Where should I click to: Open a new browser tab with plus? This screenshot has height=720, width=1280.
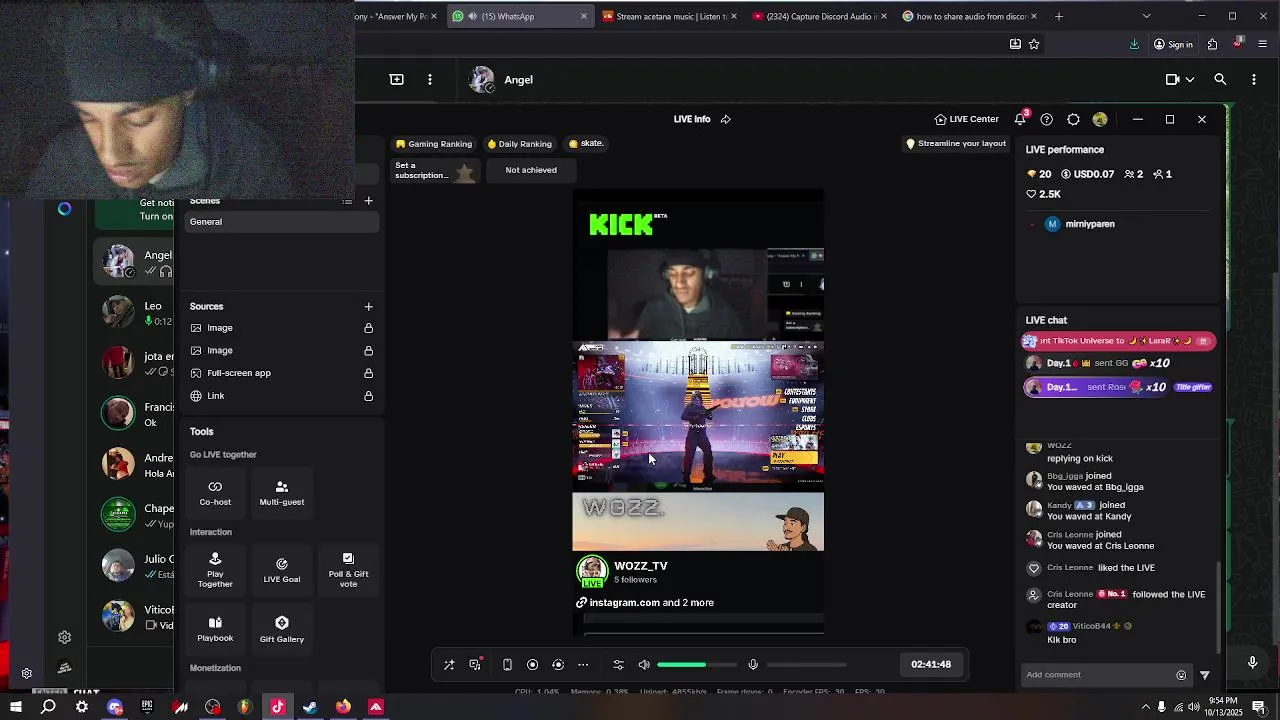point(1059,16)
